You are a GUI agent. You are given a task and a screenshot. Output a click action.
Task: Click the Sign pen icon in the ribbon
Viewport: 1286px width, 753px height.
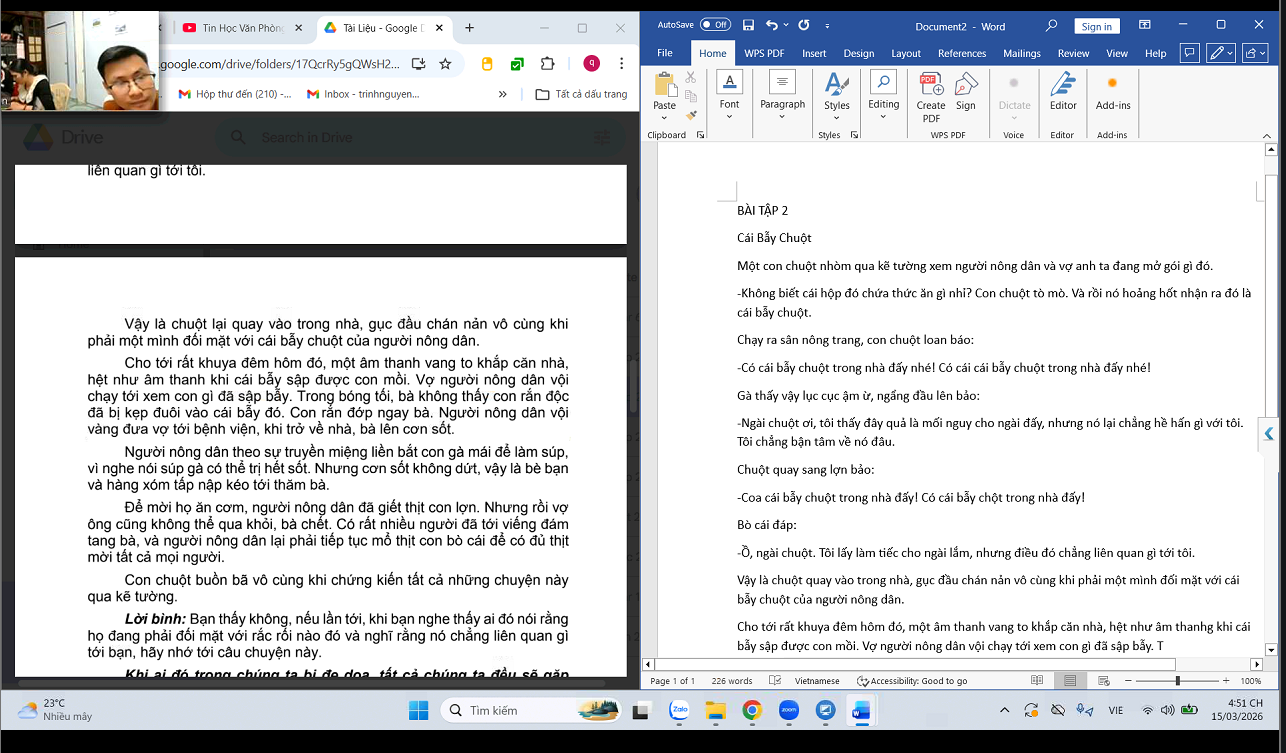[x=966, y=91]
